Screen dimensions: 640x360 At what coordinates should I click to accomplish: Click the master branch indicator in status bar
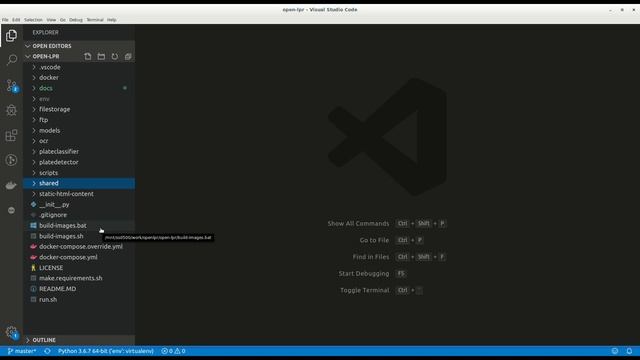pos(22,351)
